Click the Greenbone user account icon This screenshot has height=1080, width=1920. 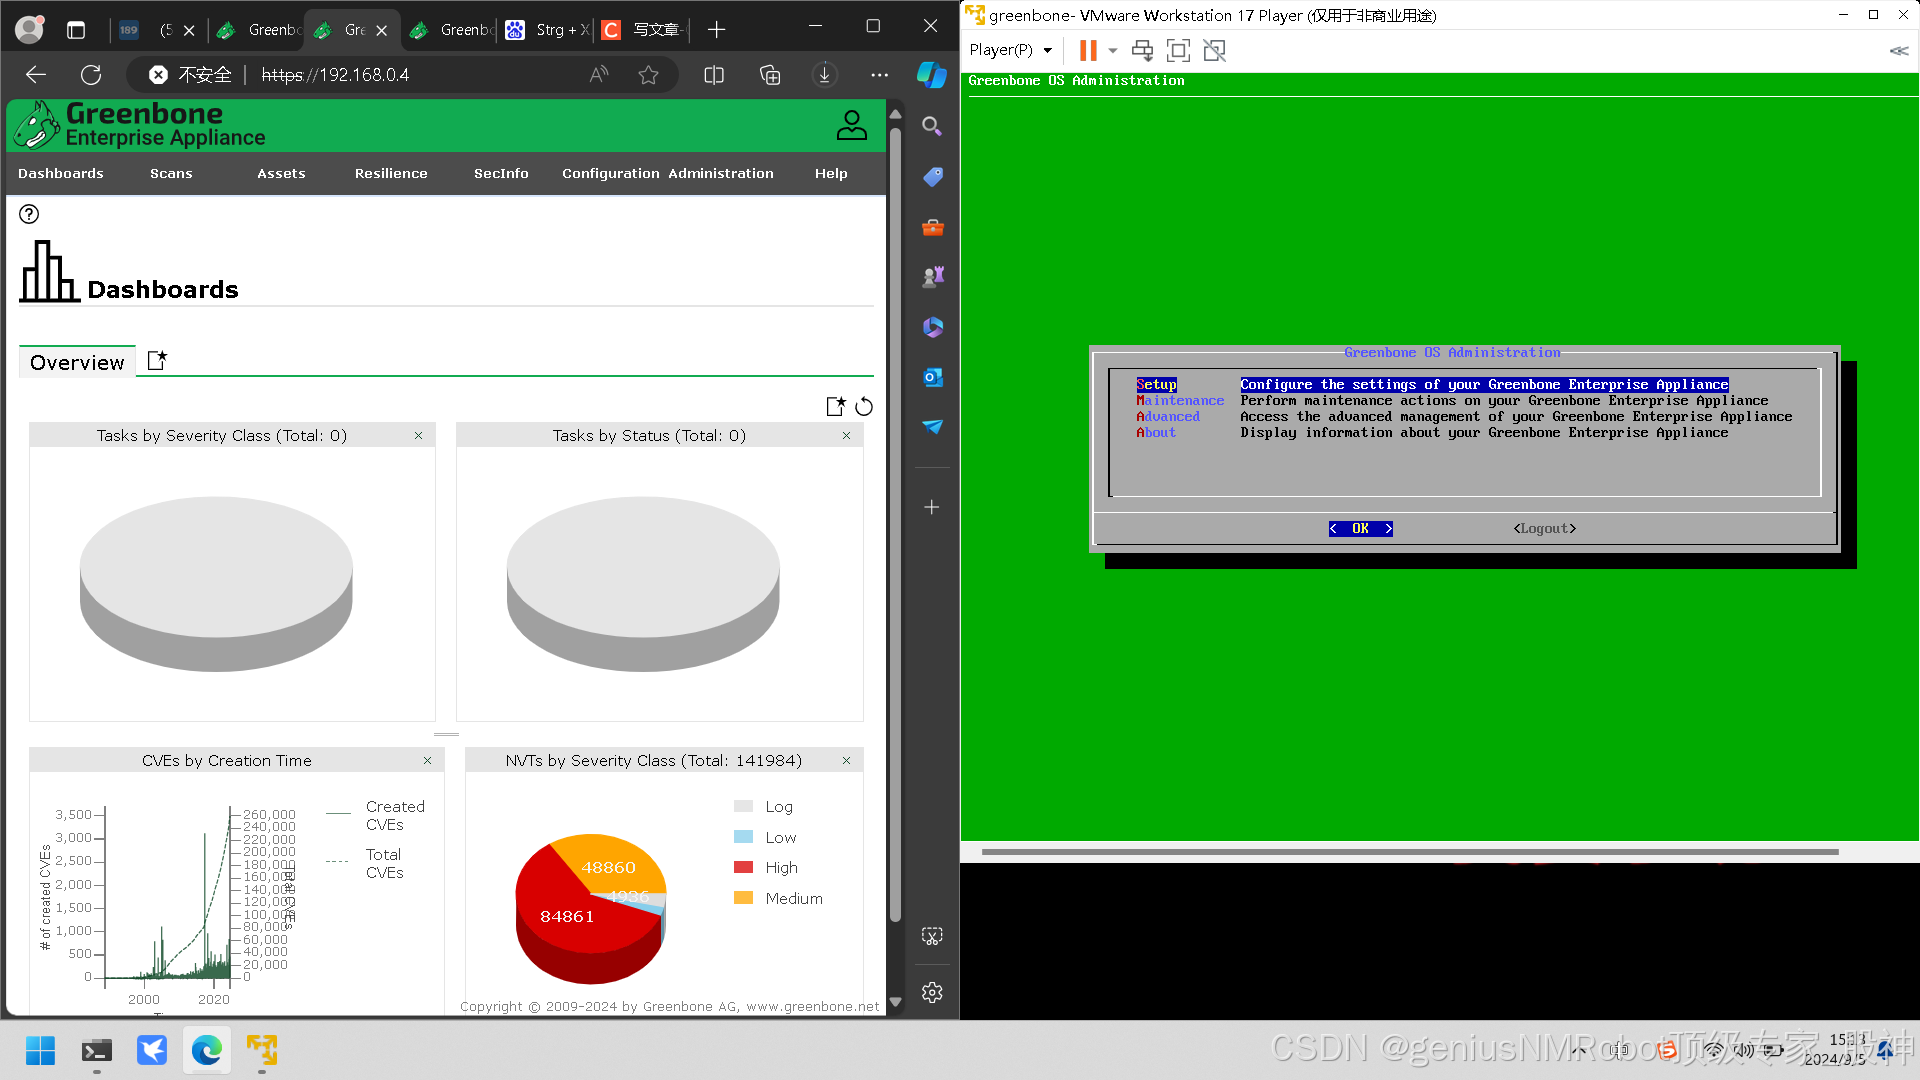tap(851, 125)
